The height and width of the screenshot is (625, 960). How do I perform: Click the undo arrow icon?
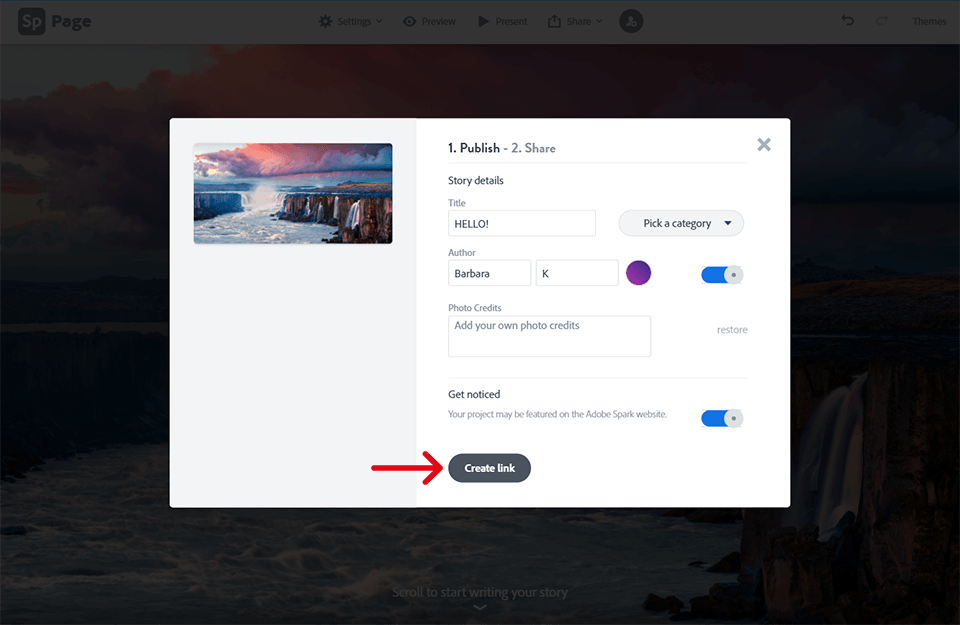click(x=848, y=21)
